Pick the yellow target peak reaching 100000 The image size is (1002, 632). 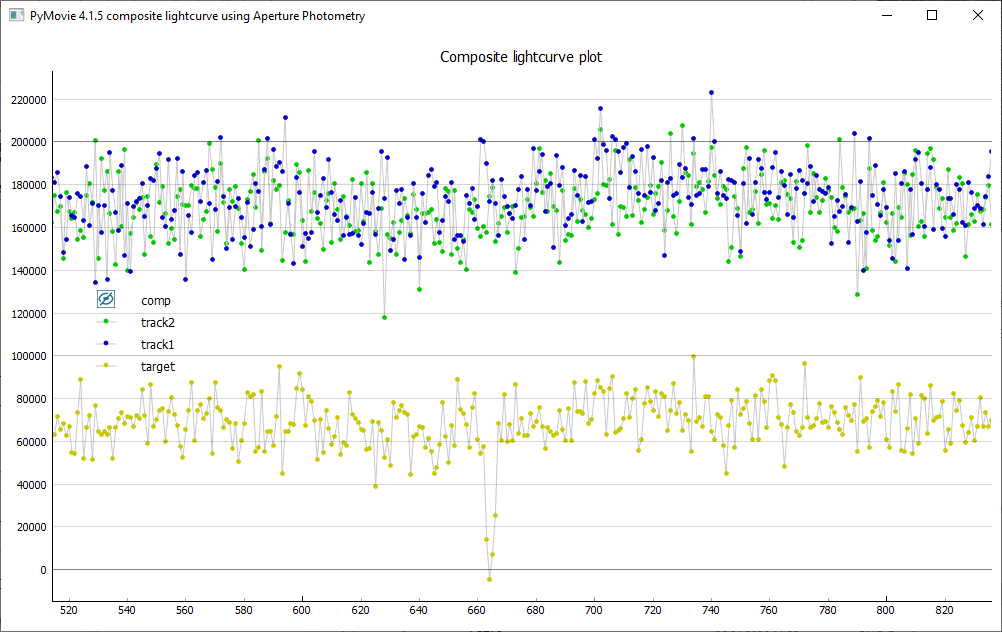[x=693, y=356]
